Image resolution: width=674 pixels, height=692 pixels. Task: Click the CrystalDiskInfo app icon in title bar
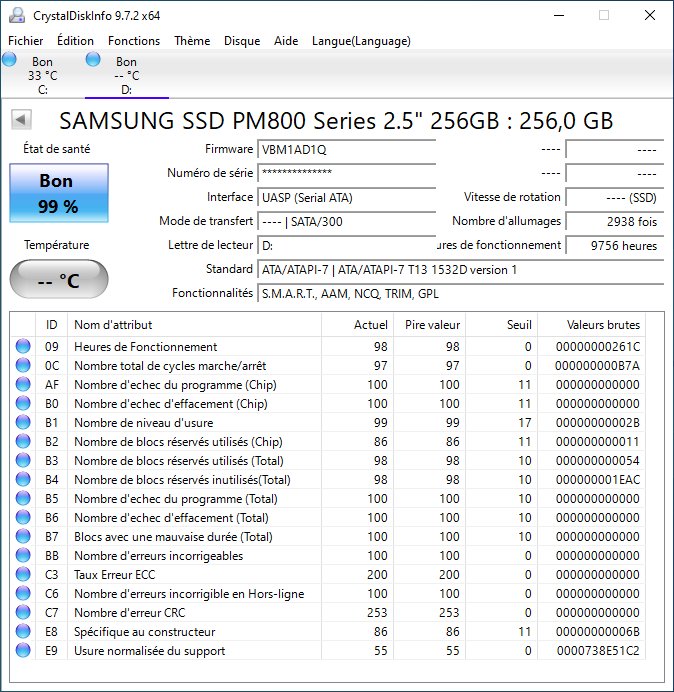[x=17, y=15]
